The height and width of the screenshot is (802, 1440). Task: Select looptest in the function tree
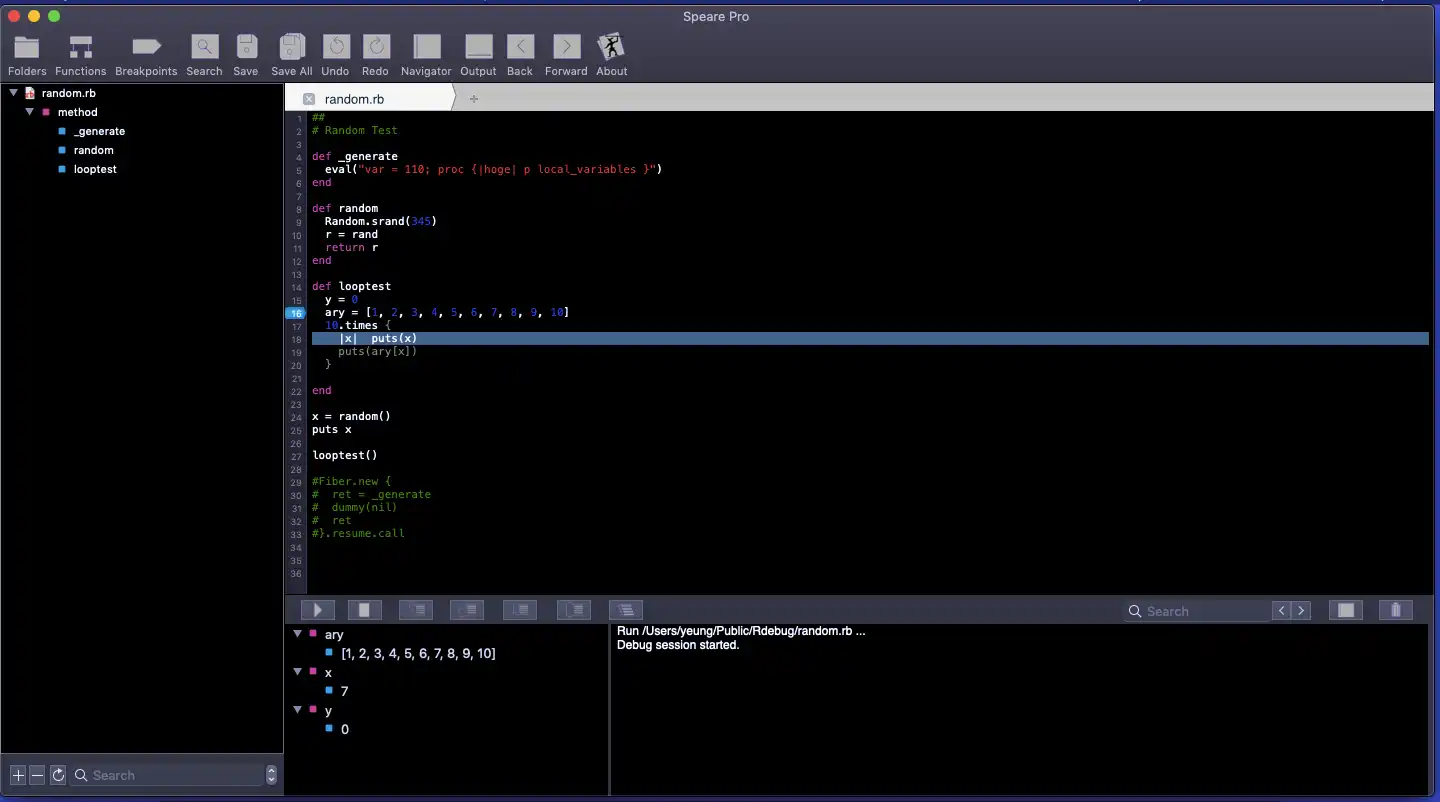tap(95, 169)
